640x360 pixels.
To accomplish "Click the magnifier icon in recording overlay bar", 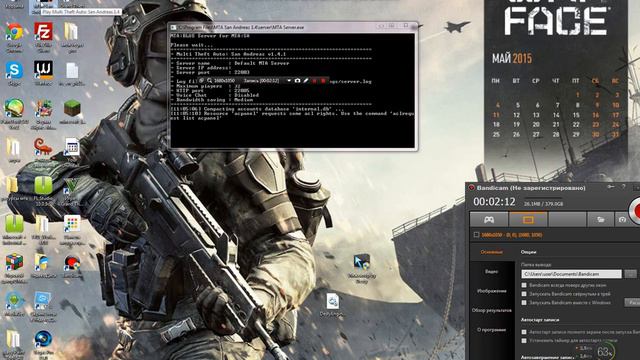I will [x=209, y=81].
